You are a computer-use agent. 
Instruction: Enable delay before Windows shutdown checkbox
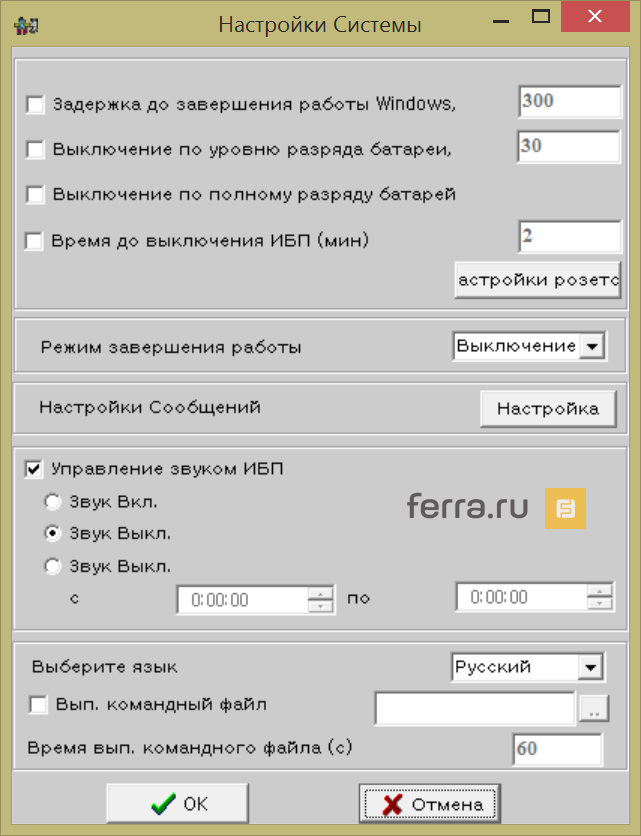point(34,102)
